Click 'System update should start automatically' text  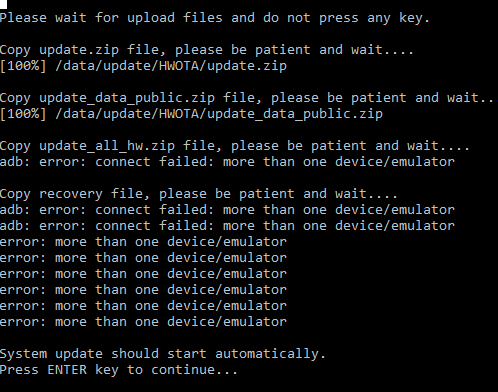pyautogui.click(x=163, y=354)
